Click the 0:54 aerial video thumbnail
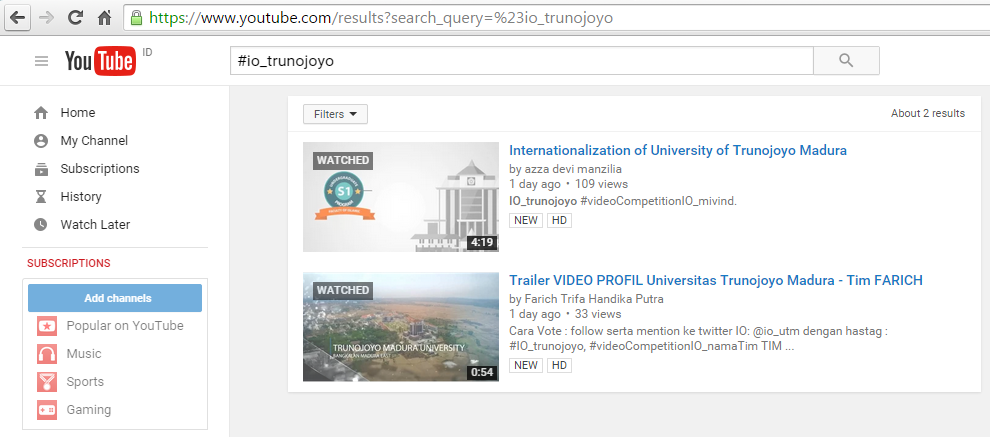The height and width of the screenshot is (437, 990). [401, 327]
